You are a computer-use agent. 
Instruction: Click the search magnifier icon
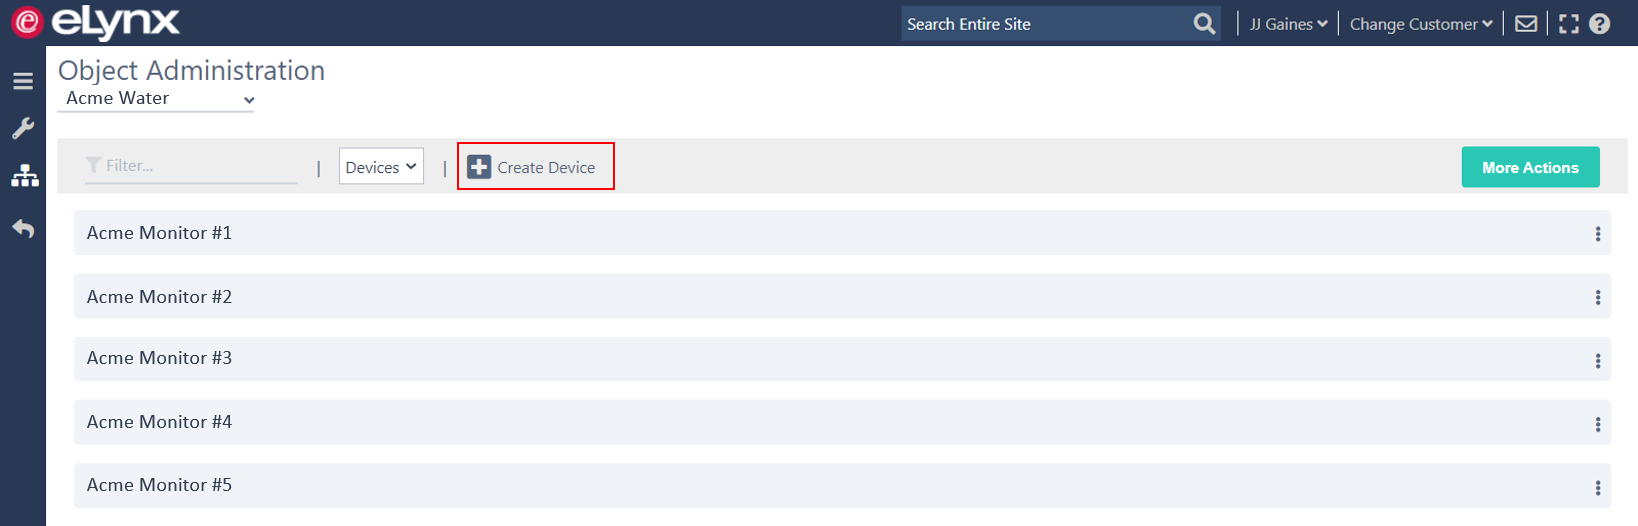pyautogui.click(x=1205, y=23)
